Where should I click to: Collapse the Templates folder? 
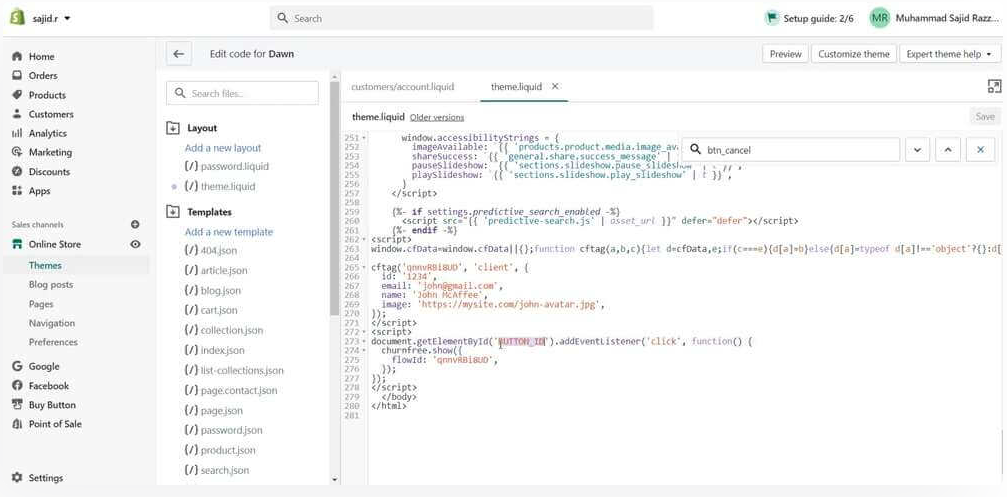point(172,212)
